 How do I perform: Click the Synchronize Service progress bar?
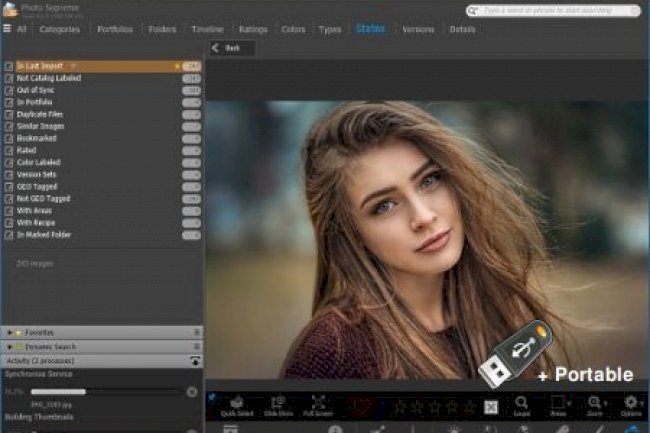pos(106,392)
